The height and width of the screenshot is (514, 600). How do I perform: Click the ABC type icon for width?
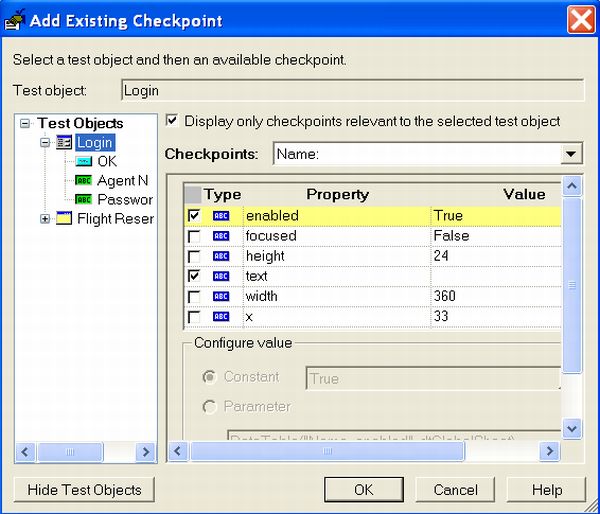click(x=221, y=296)
